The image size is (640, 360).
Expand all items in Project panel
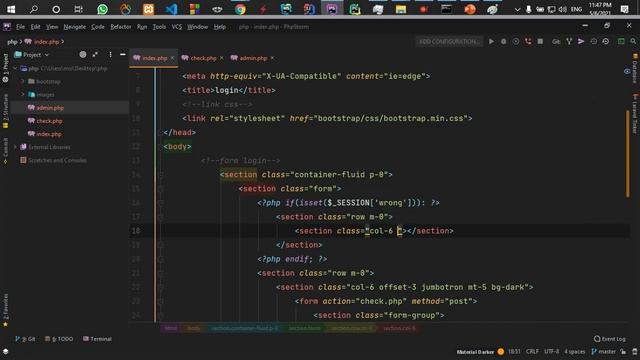[x=95, y=54]
